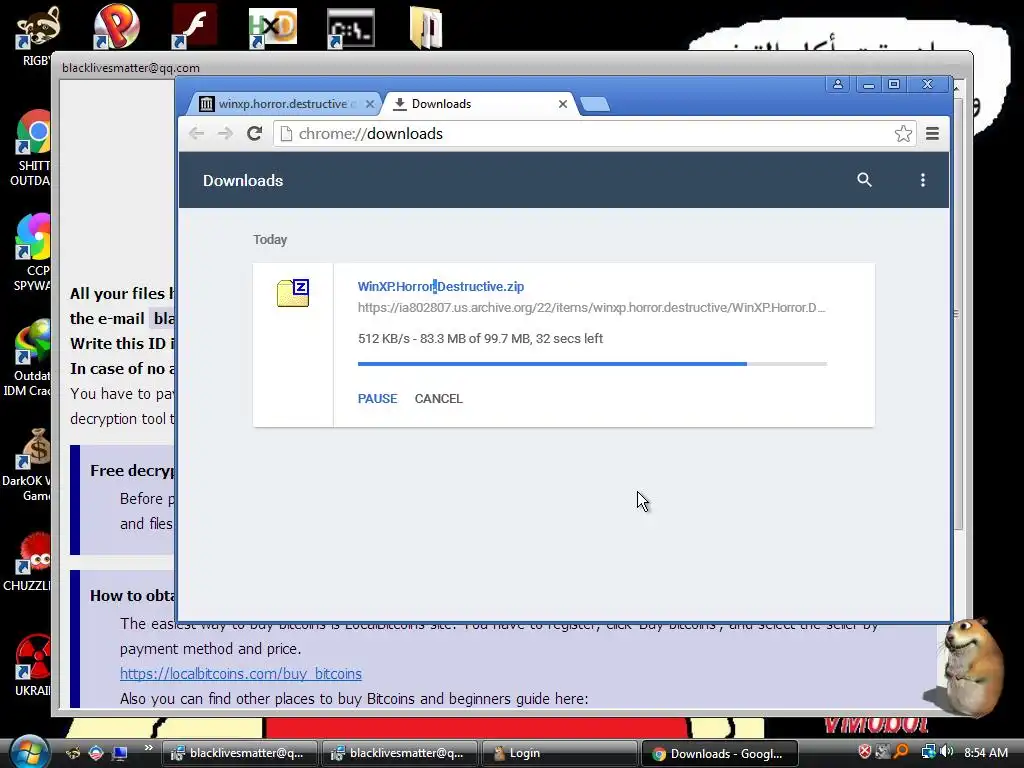The width and height of the screenshot is (1024, 768).
Task: Open the UKRAINE radiation symbol shortcut
Action: tap(33, 657)
